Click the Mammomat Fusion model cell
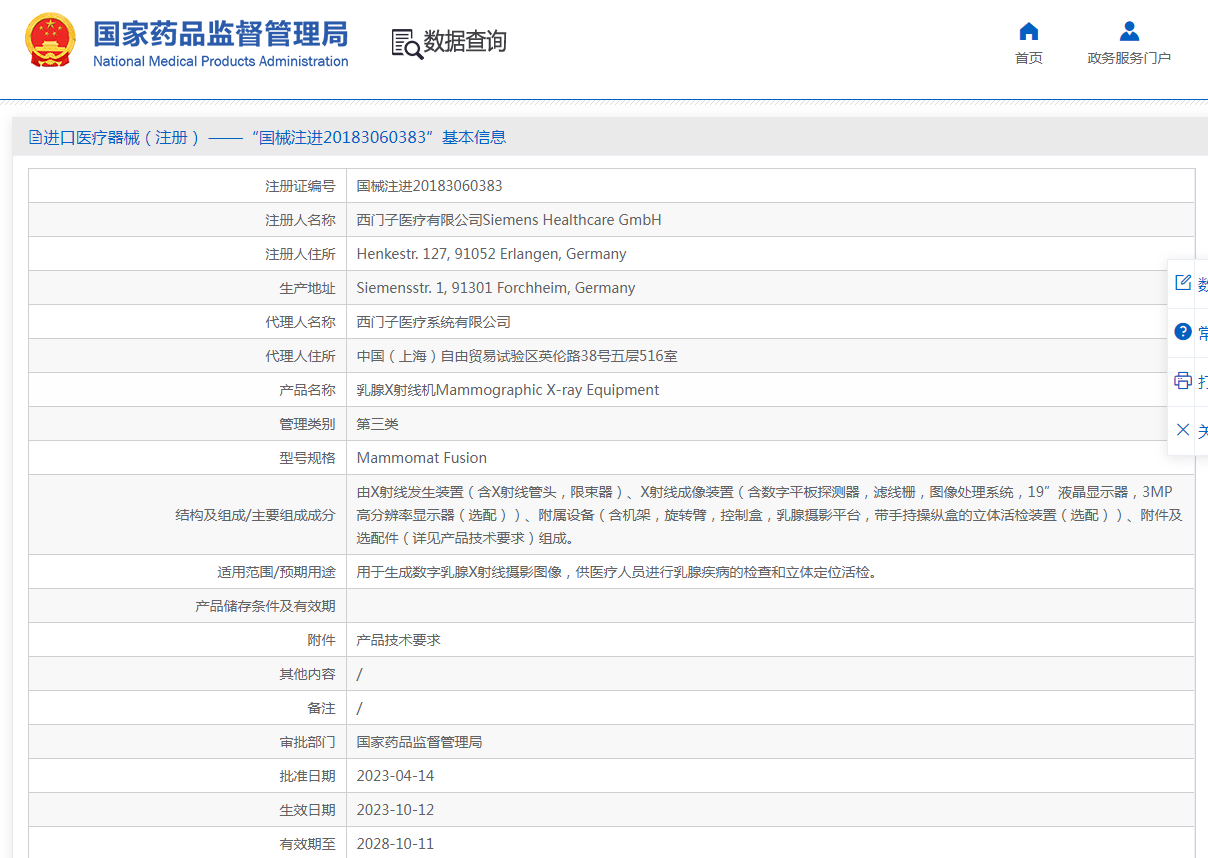The image size is (1208, 858). coord(421,458)
